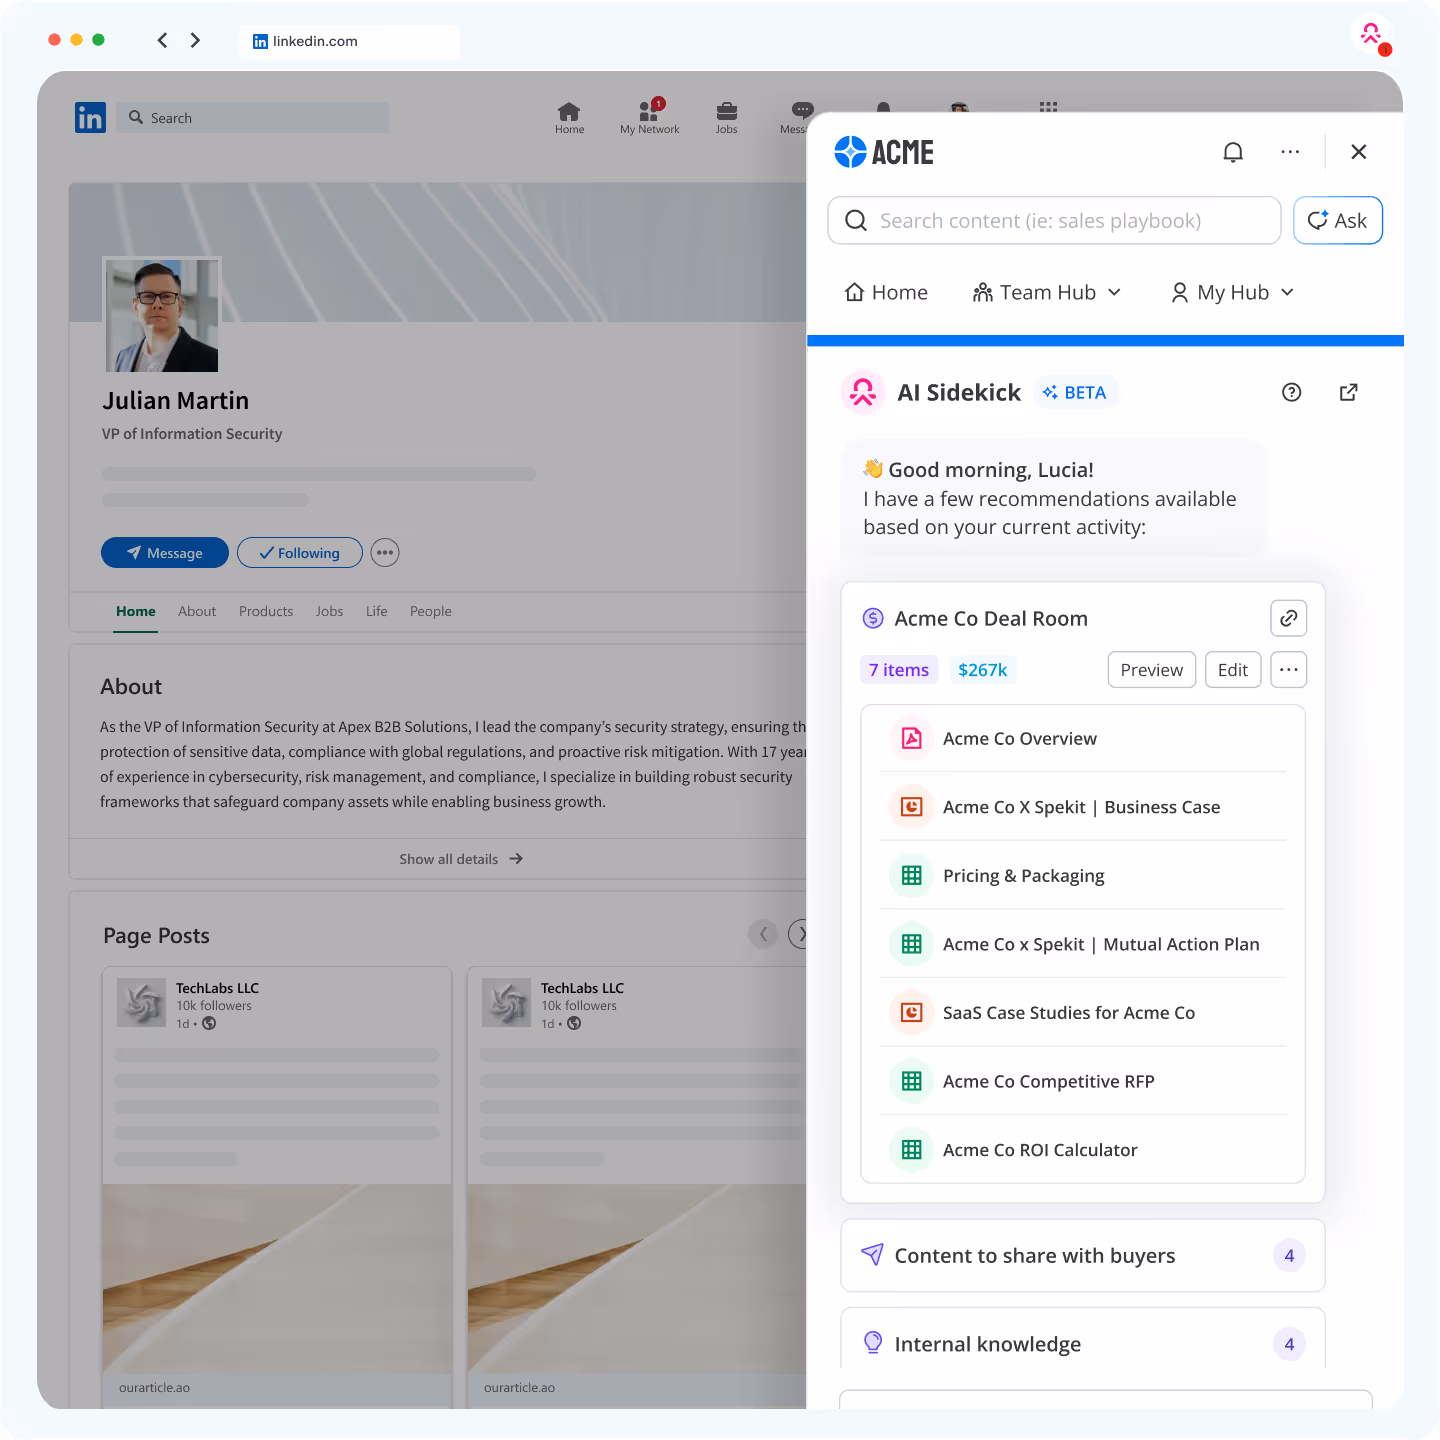The height and width of the screenshot is (1440, 1440).
Task: Focus the LinkedIn Search box
Action: 252,118
